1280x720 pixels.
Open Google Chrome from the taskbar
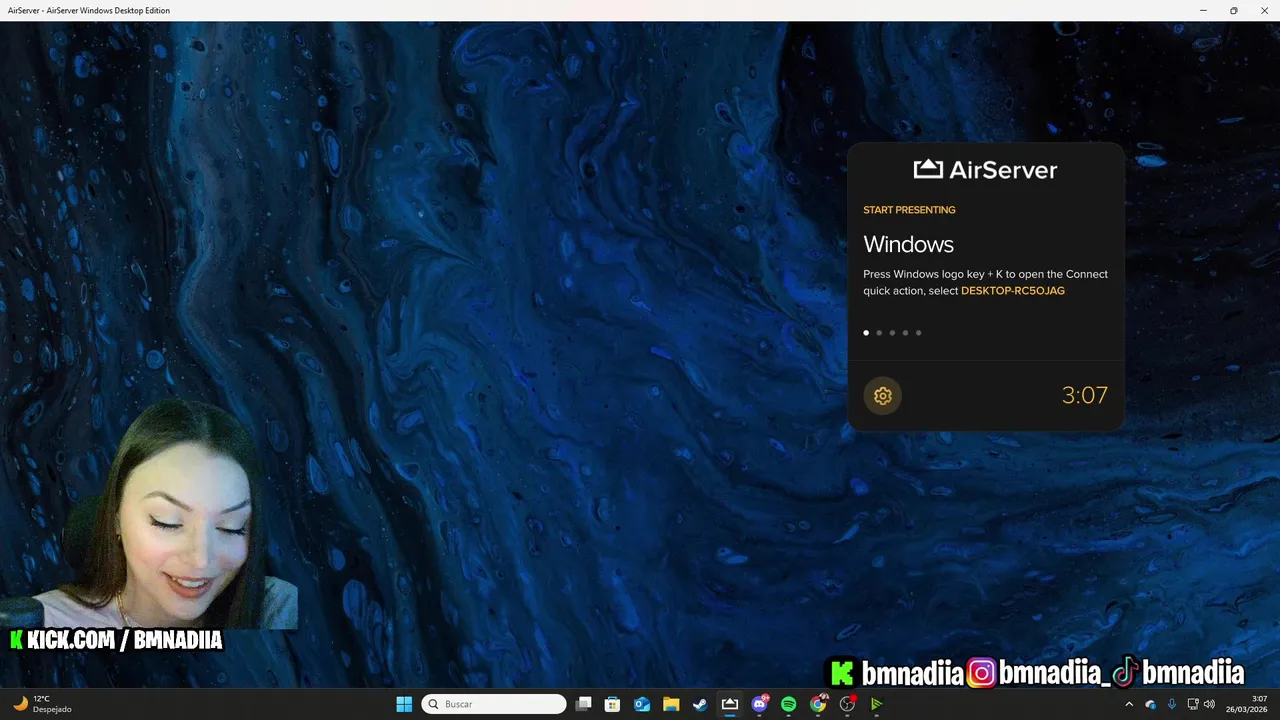[818, 704]
